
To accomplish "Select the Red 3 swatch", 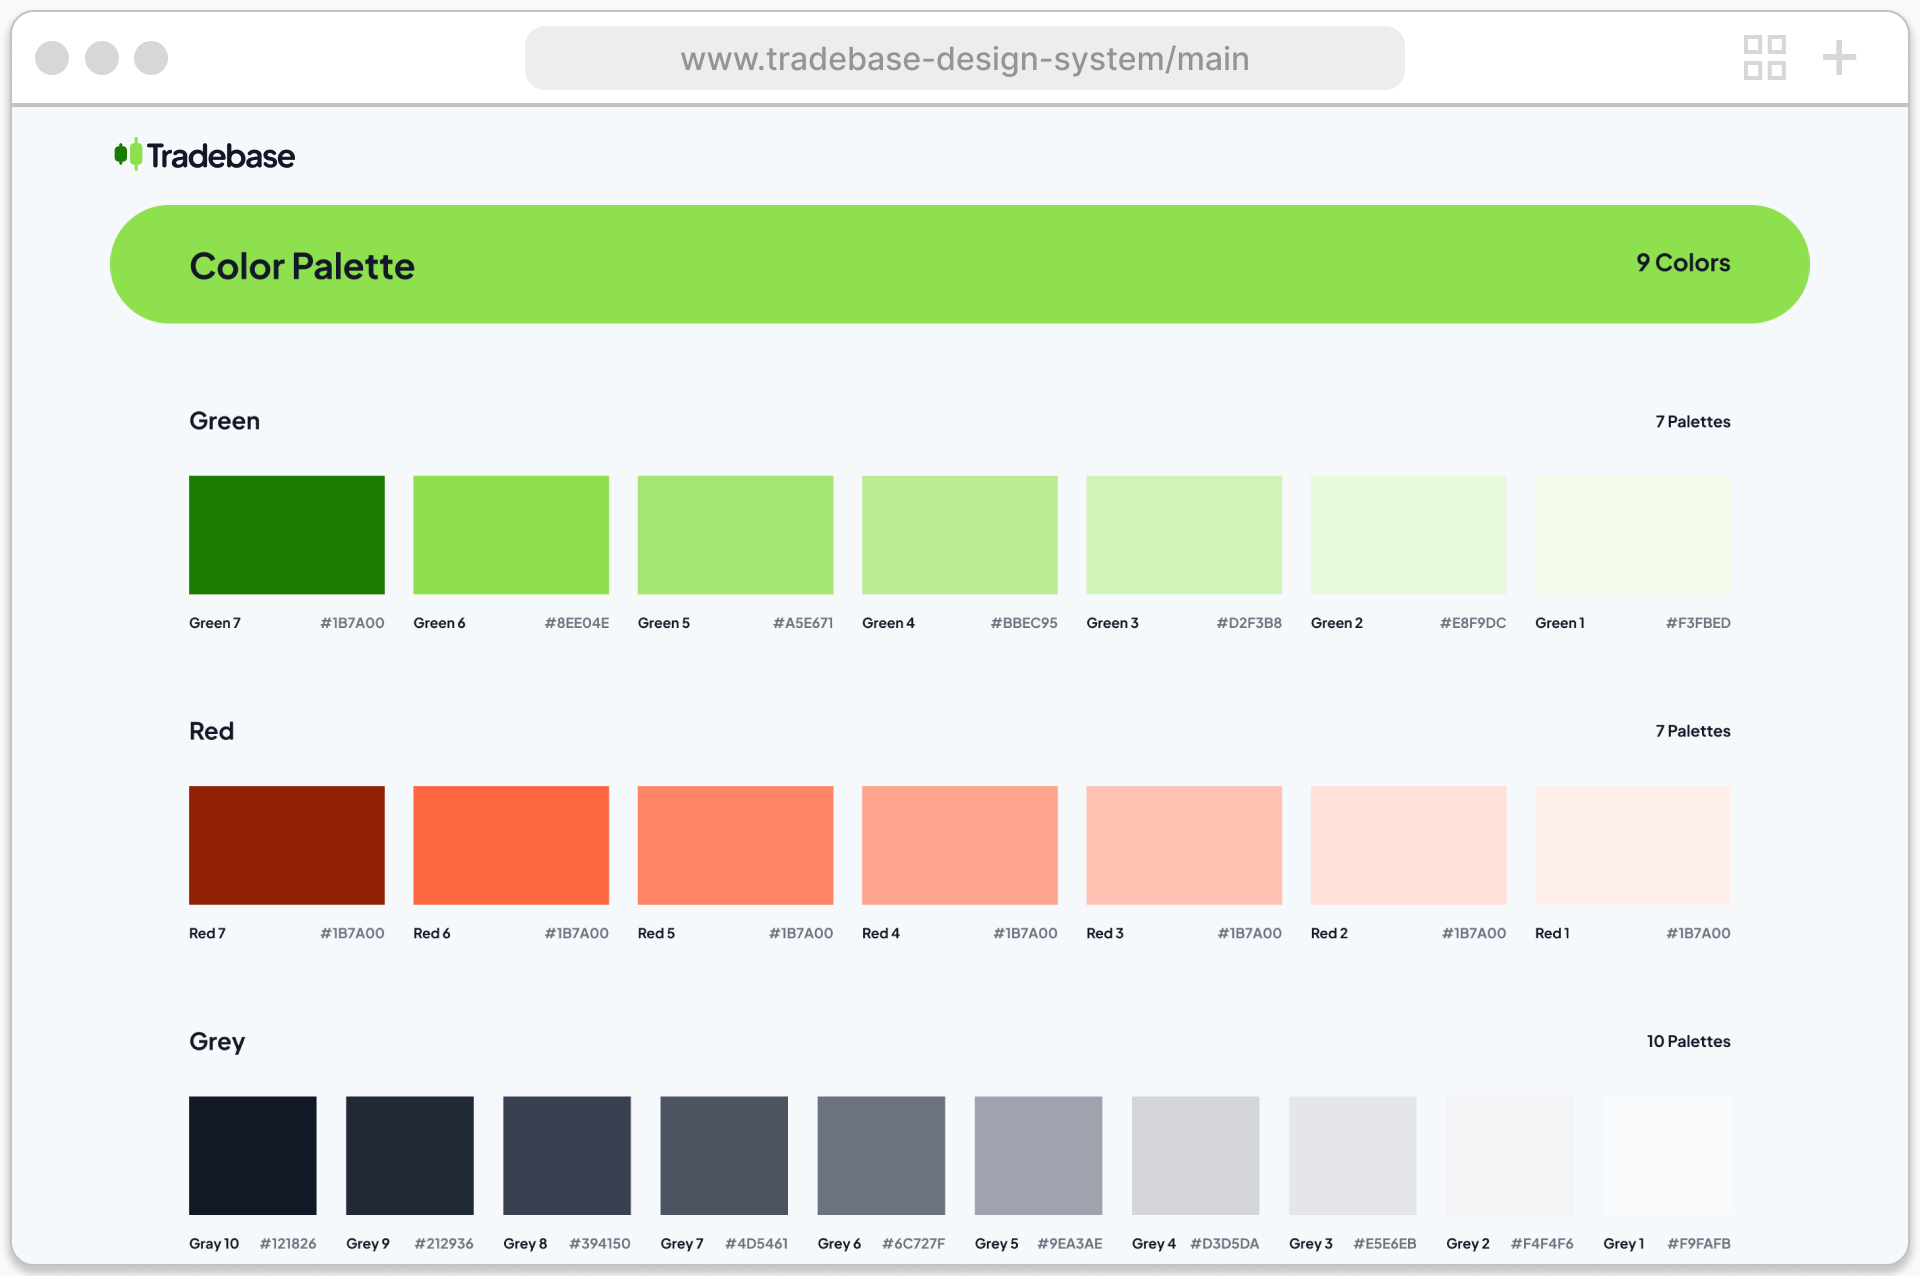I will 1184,845.
